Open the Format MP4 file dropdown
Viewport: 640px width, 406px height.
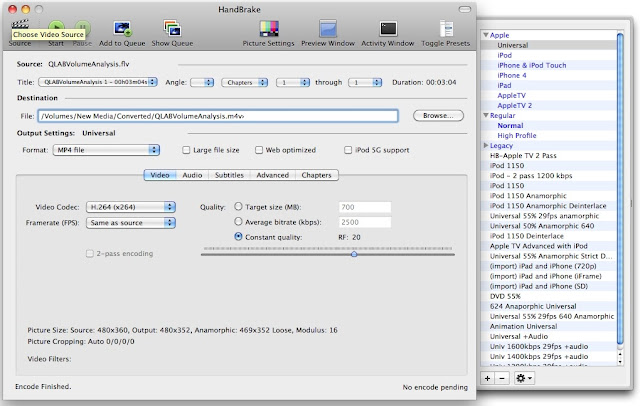[106, 150]
